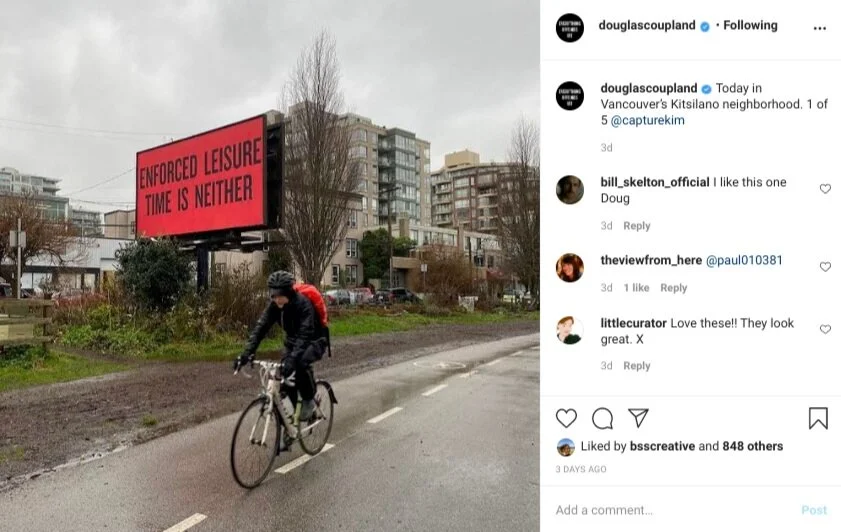Image resolution: width=841 pixels, height=532 pixels.
Task: Like theviewfrom_here's comment
Action: (825, 267)
